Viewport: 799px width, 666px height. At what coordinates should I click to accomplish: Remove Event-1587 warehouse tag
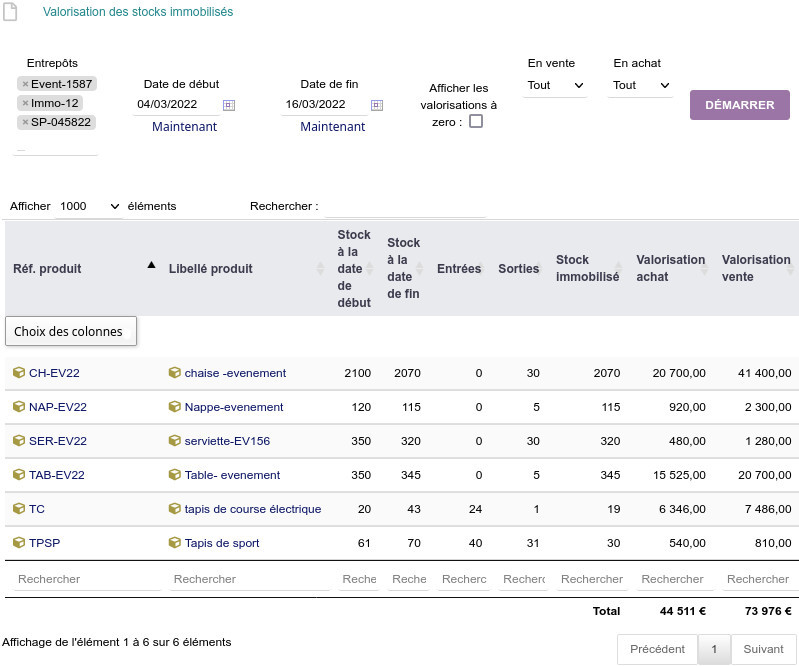(x=25, y=85)
